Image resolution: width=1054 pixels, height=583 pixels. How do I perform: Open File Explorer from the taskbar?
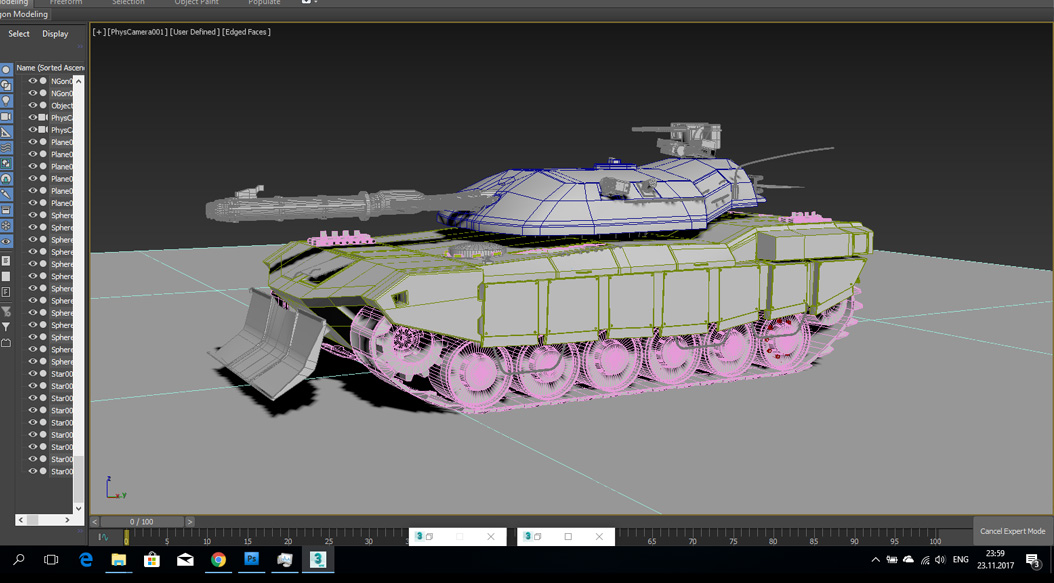[x=119, y=559]
